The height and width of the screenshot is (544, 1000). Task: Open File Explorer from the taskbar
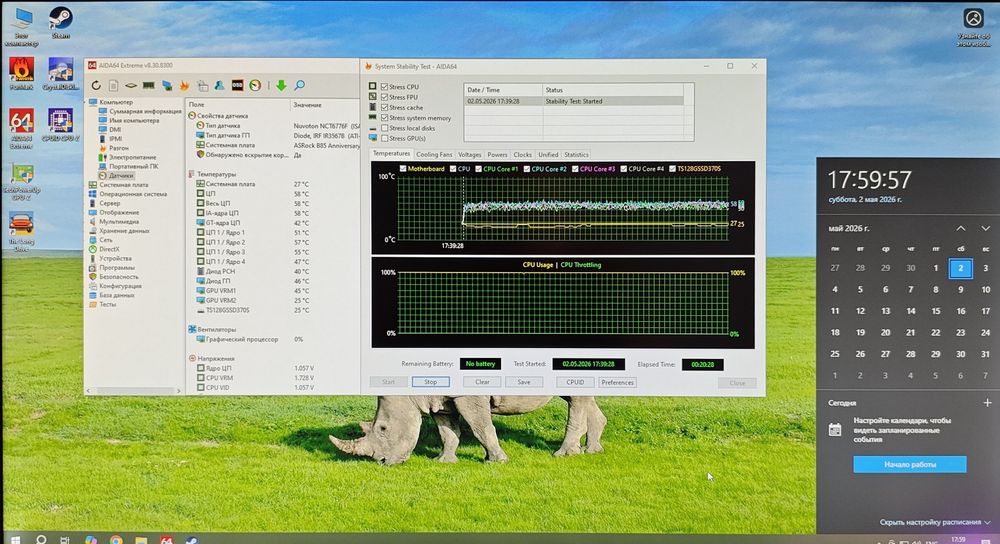141,540
